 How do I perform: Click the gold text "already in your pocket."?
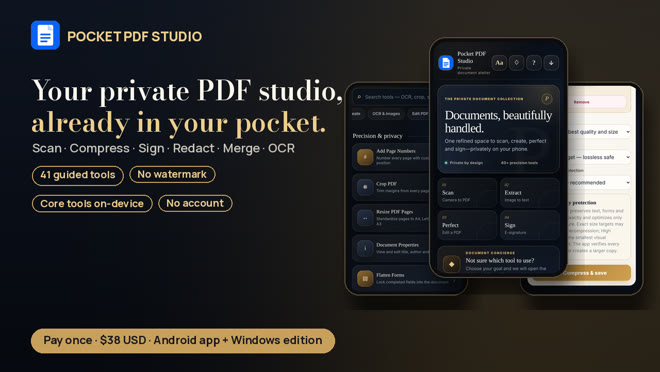[x=179, y=123]
